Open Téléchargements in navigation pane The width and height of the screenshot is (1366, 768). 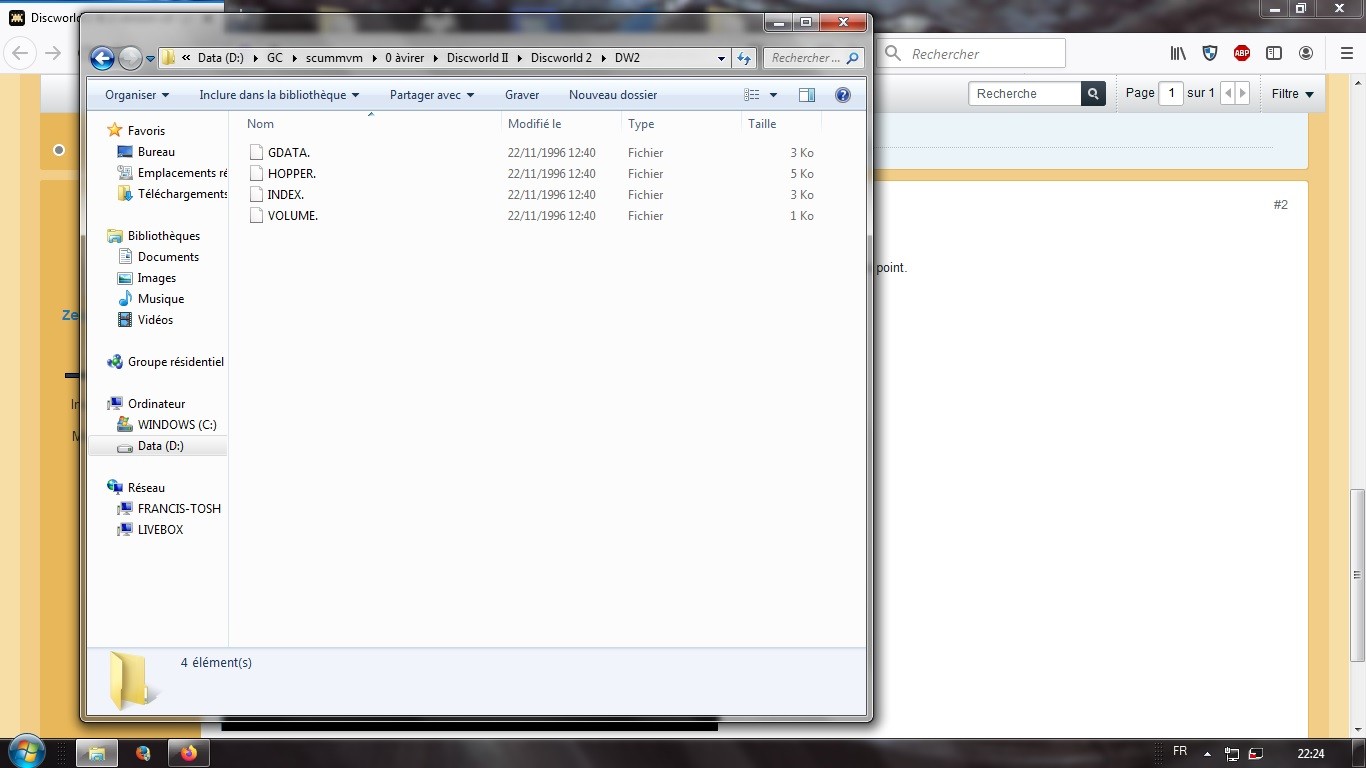click(172, 194)
